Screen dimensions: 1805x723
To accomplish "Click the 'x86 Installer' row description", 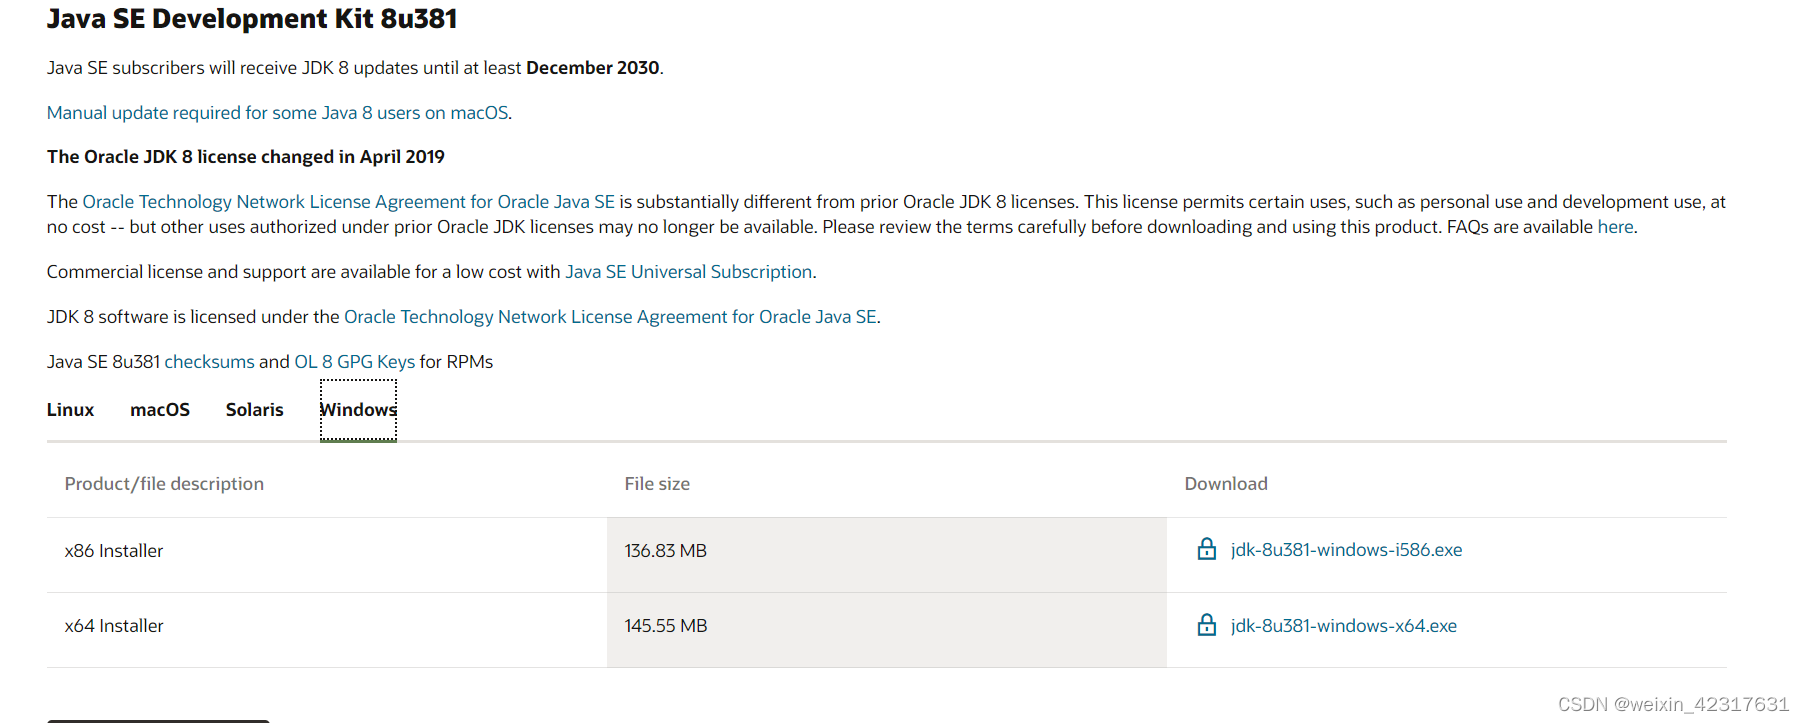I will click(x=114, y=551).
